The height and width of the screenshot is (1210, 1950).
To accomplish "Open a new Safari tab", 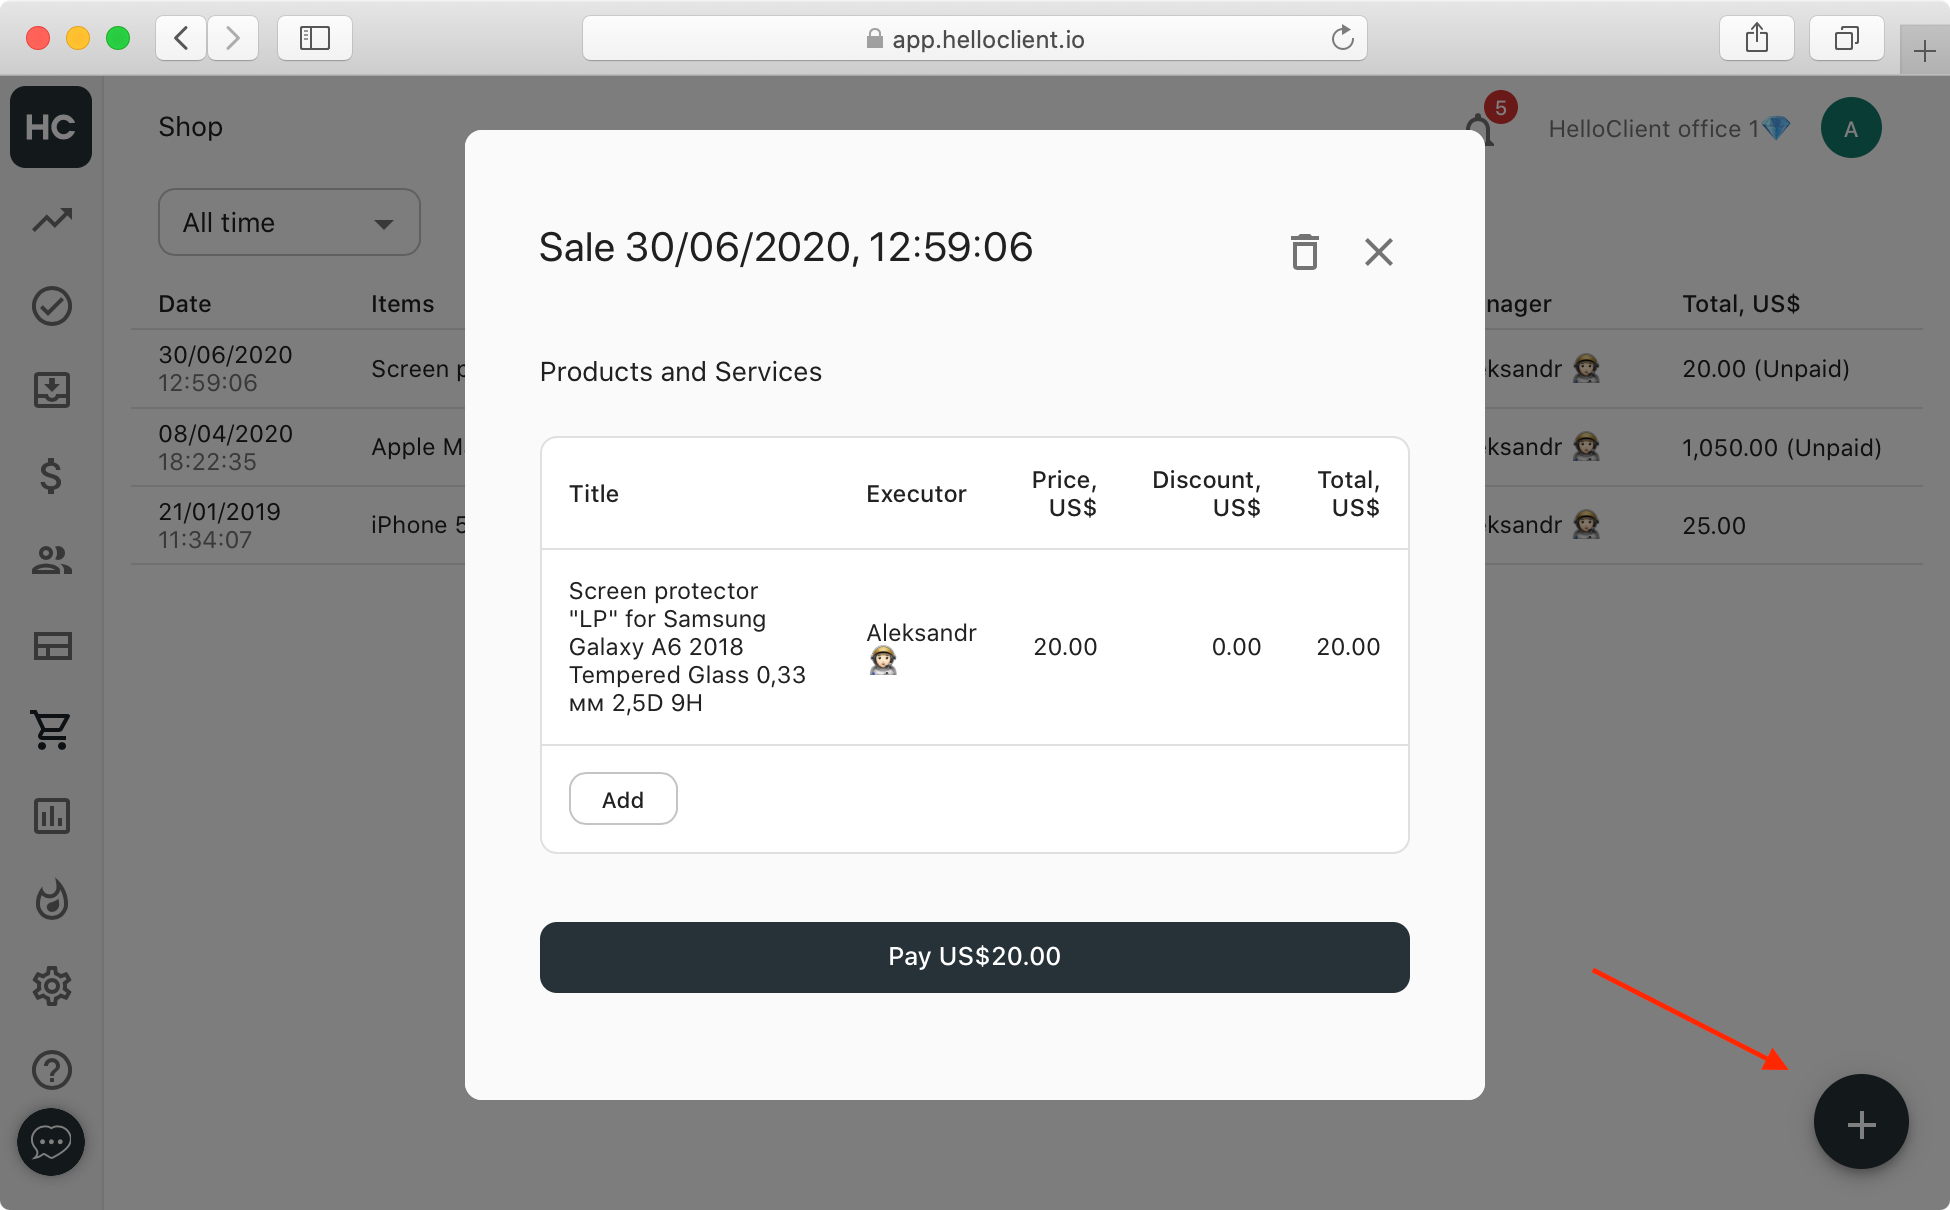I will (1925, 51).
